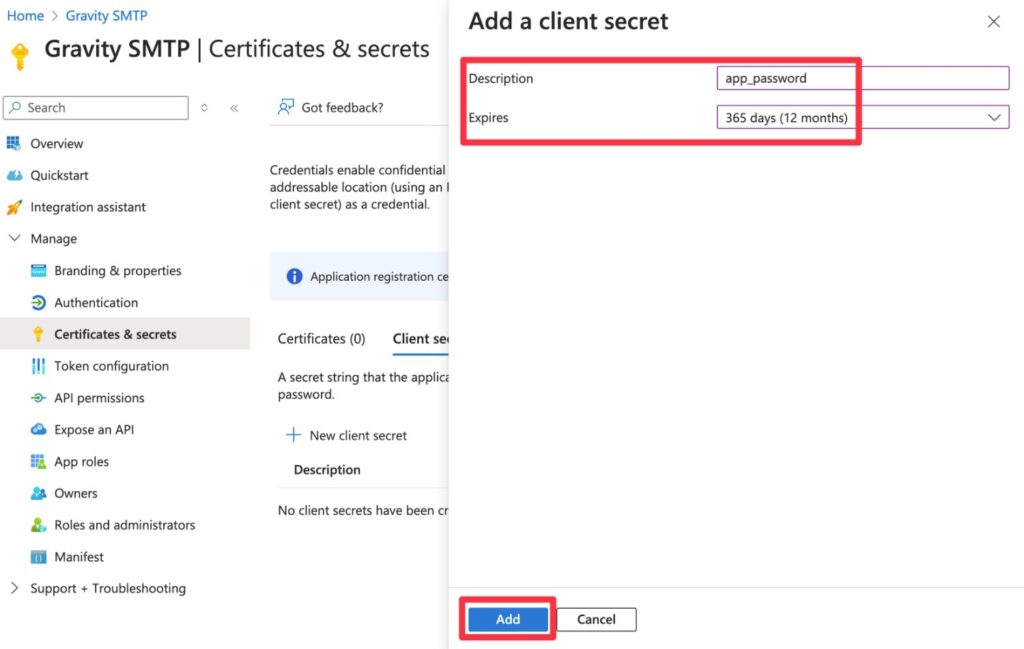This screenshot has width=1024, height=649.
Task: Collapse the sidebar with double chevron
Action: [234, 108]
